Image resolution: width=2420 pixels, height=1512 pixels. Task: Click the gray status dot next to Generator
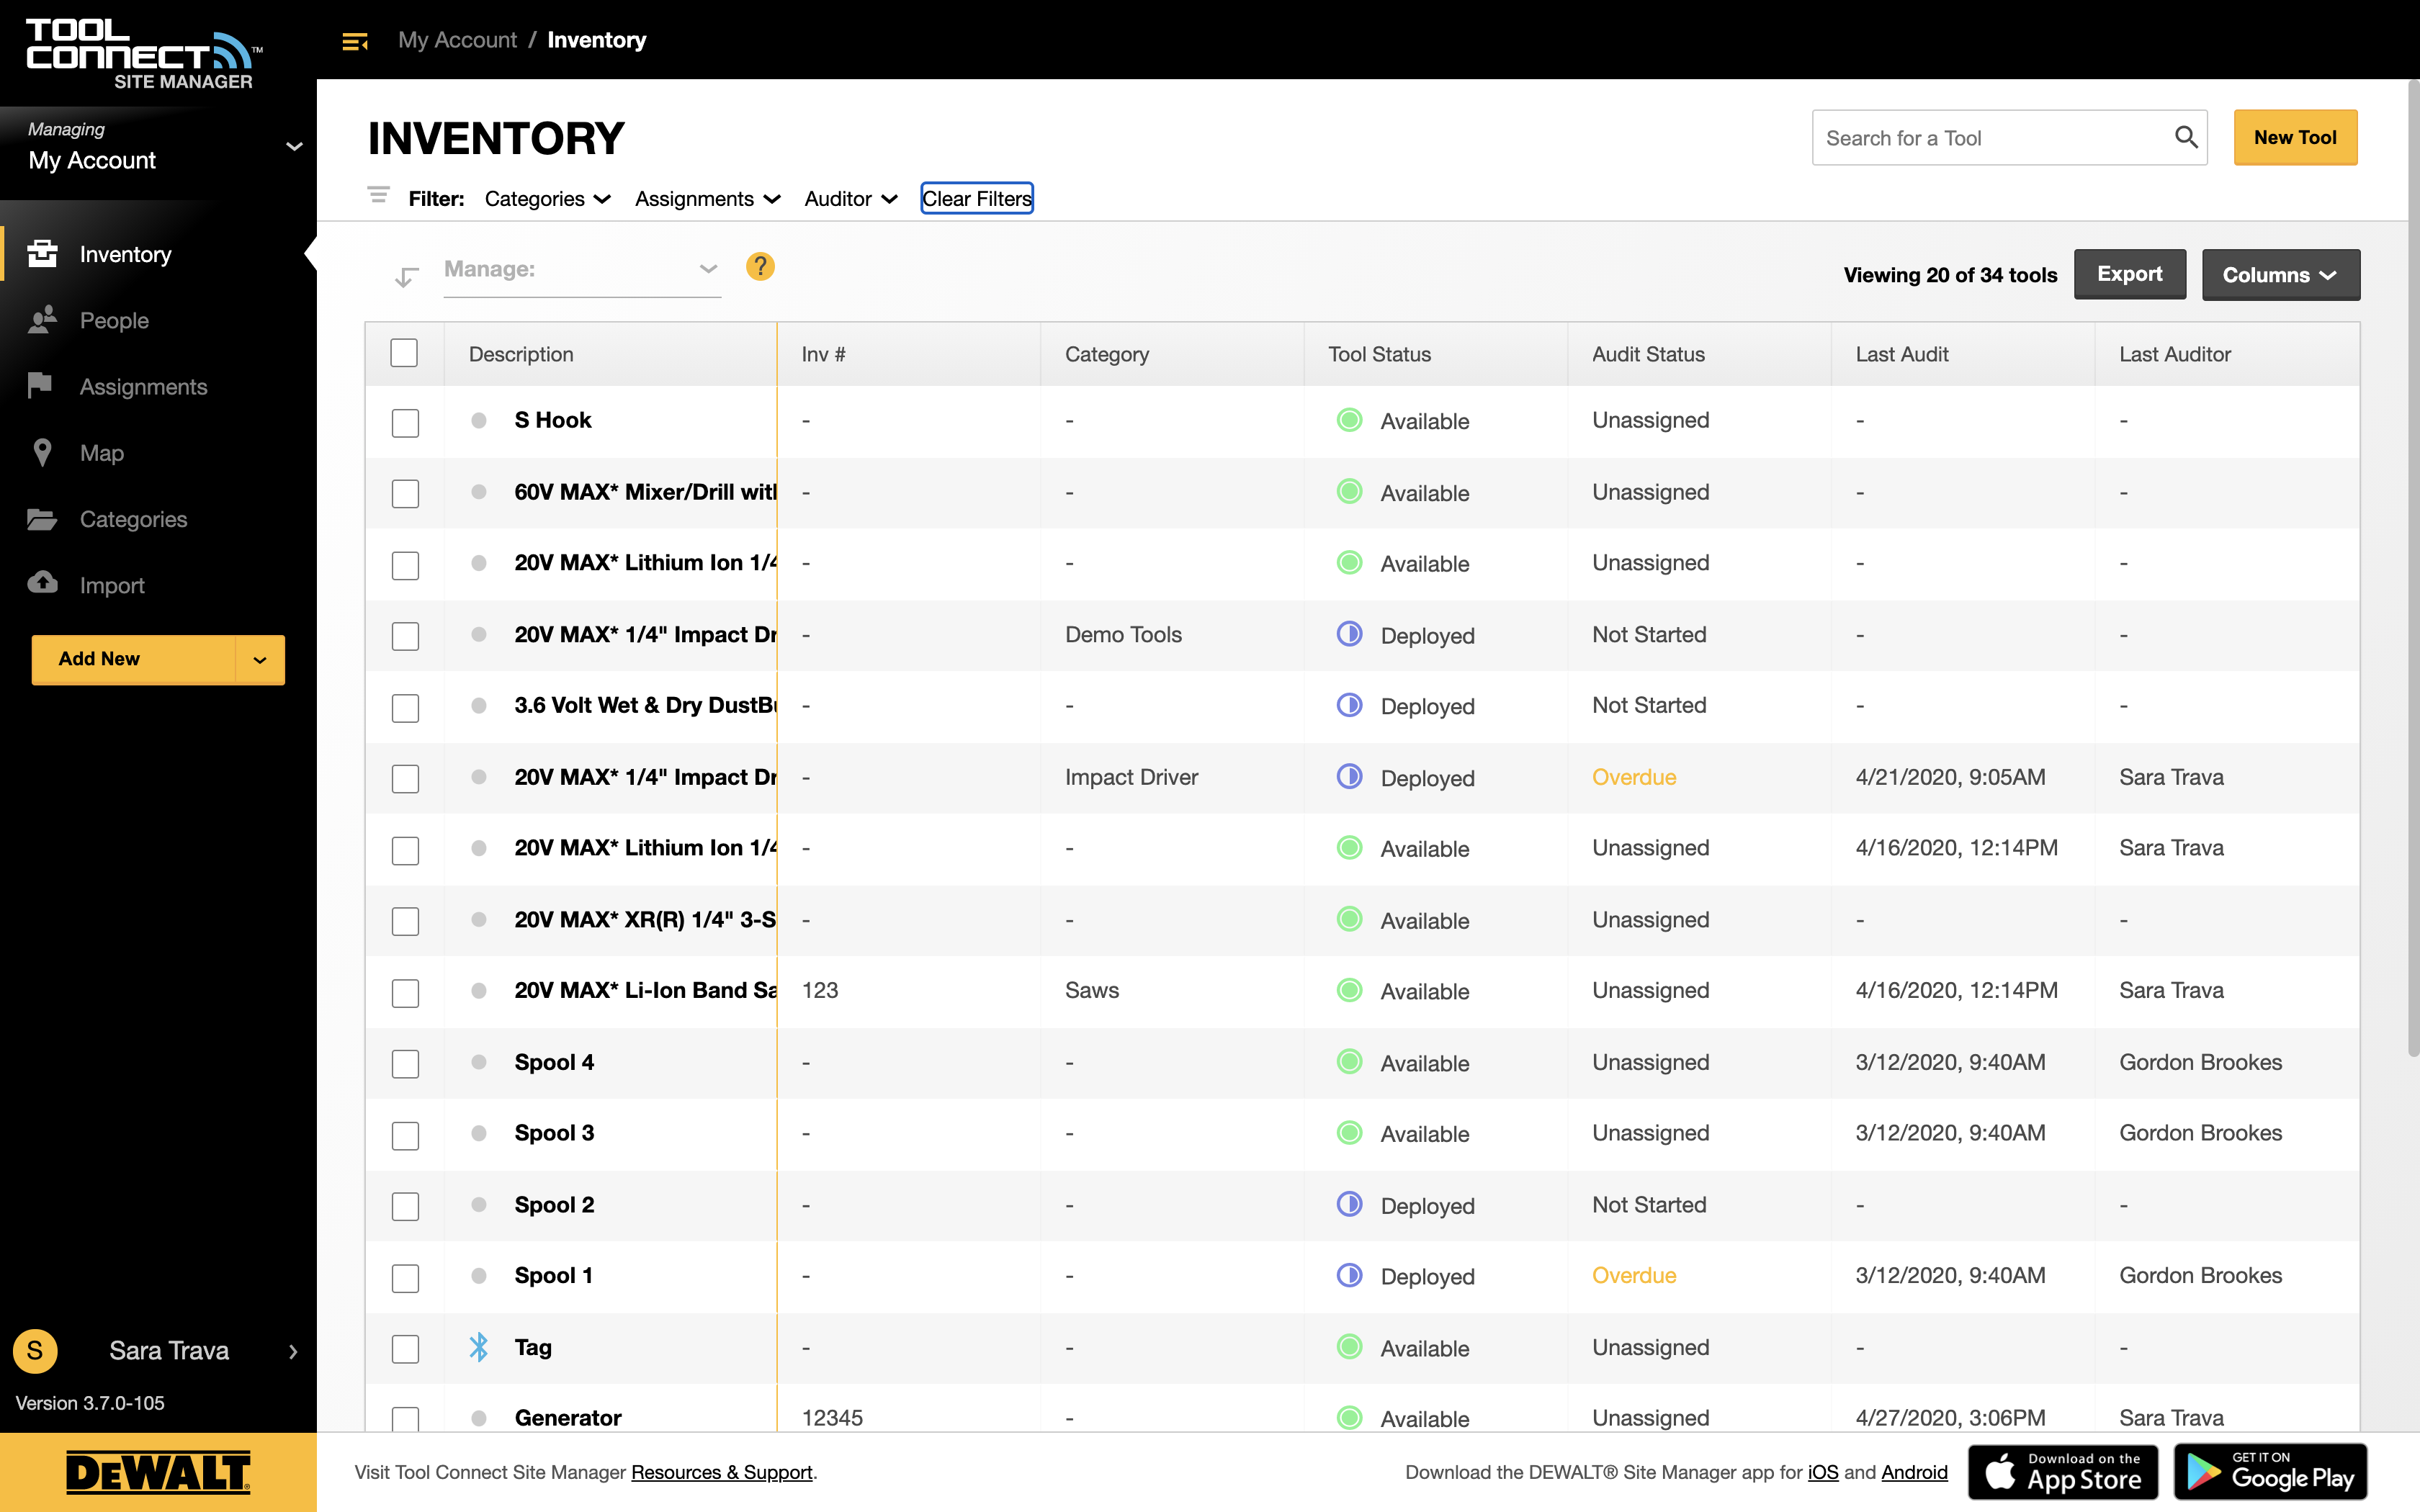click(x=479, y=1418)
